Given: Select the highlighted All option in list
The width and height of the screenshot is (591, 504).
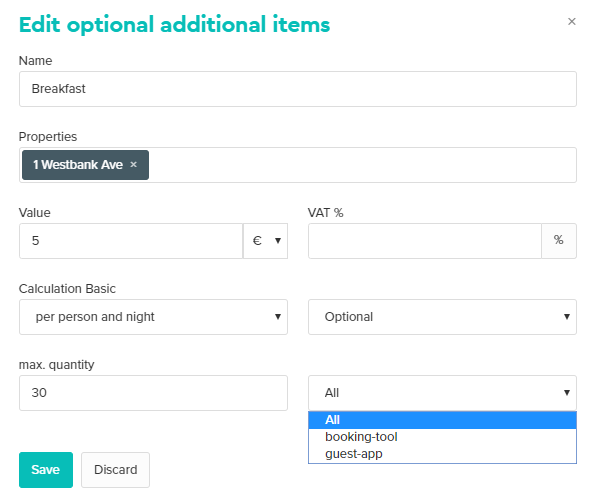Looking at the screenshot, I should coord(442,420).
